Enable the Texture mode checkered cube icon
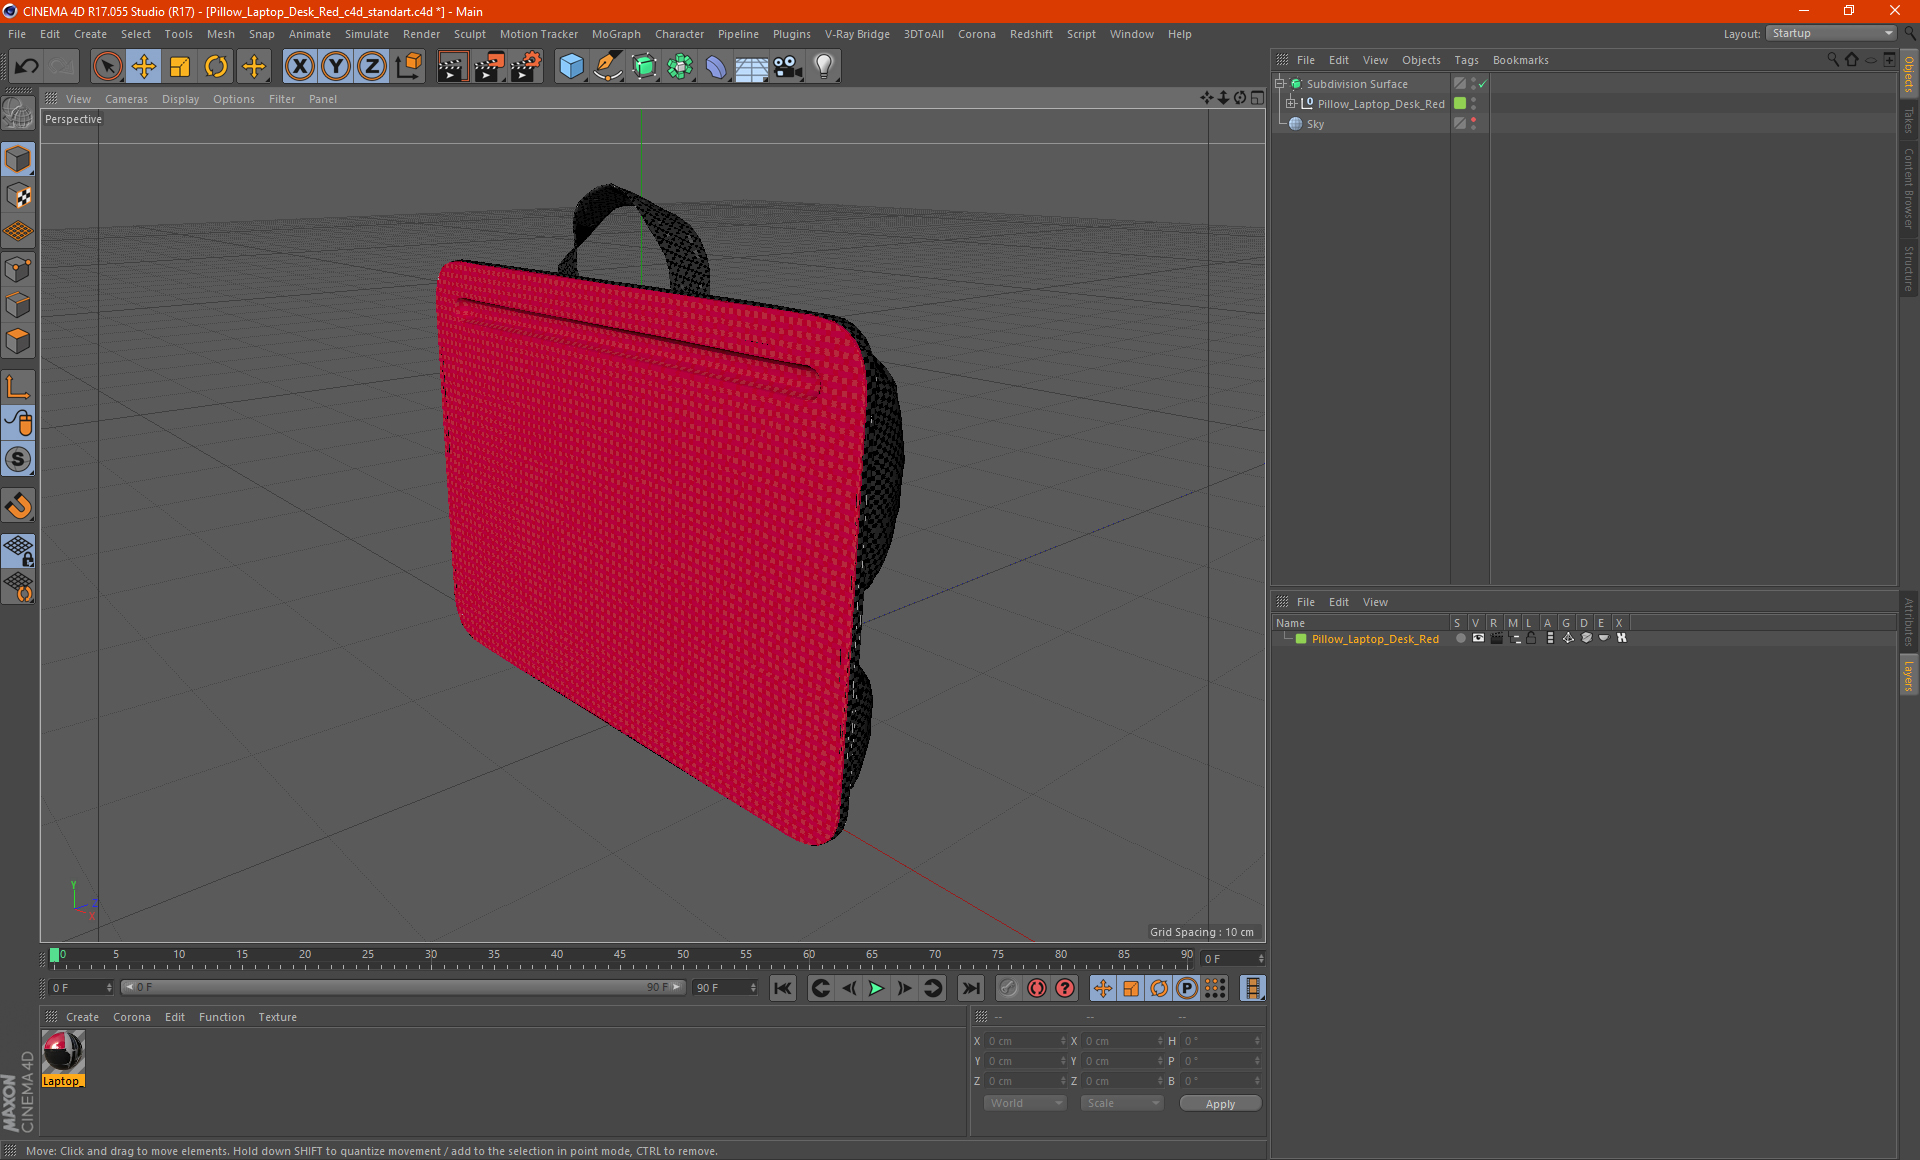 [x=18, y=196]
